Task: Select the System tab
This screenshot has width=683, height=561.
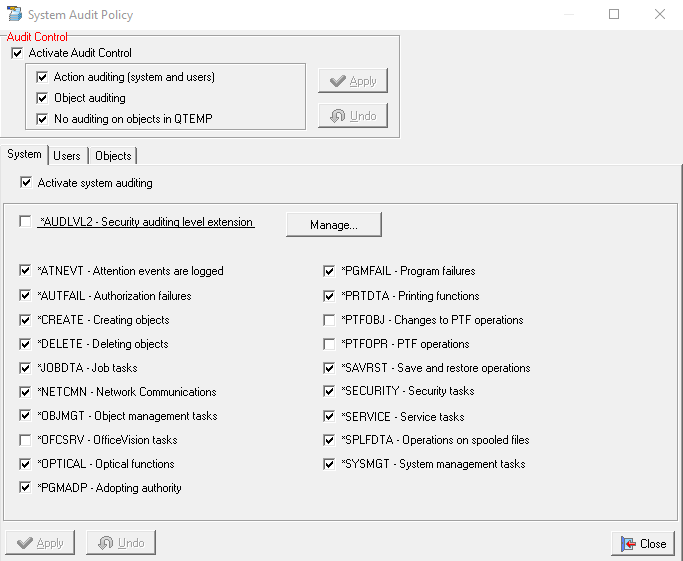Action: click(24, 155)
